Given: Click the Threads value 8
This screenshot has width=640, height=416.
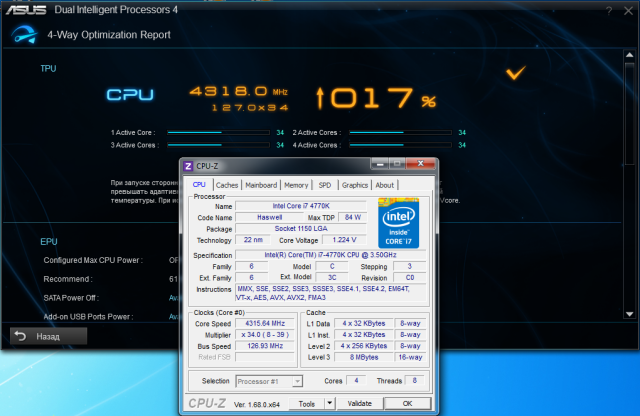Looking at the screenshot, I should pos(415,380).
